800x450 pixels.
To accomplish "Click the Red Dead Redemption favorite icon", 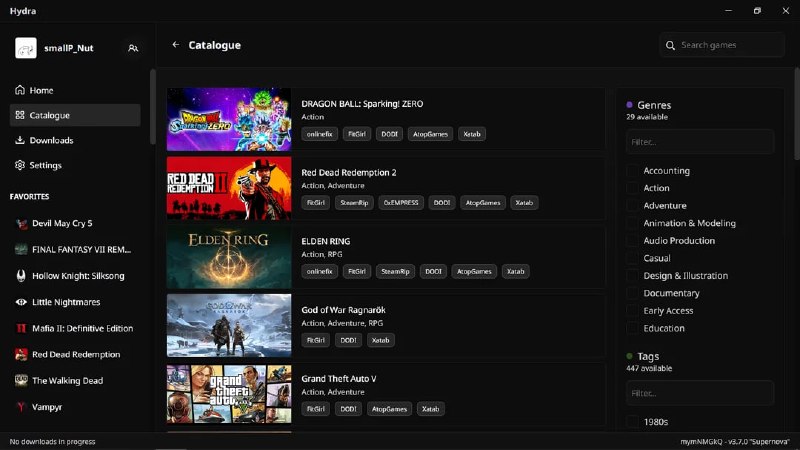I will pyautogui.click(x=21, y=355).
